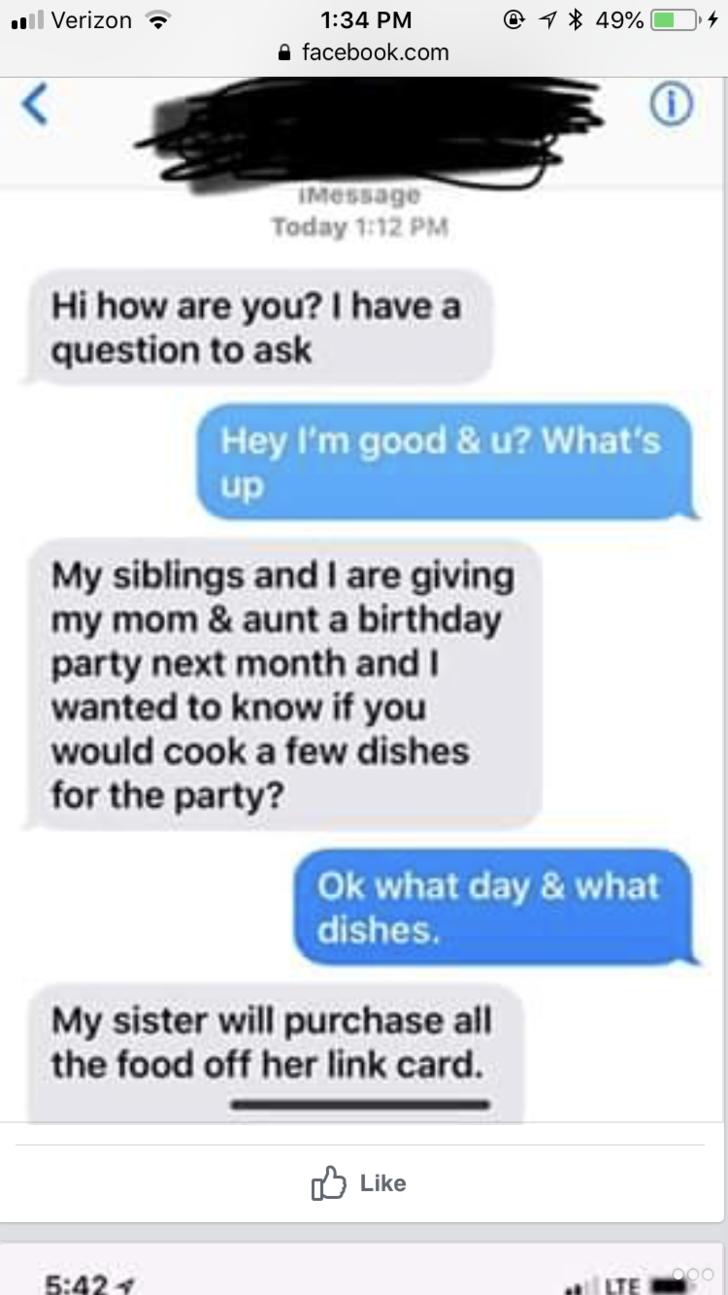Tap the back chevron in the iMessage header

point(35,105)
